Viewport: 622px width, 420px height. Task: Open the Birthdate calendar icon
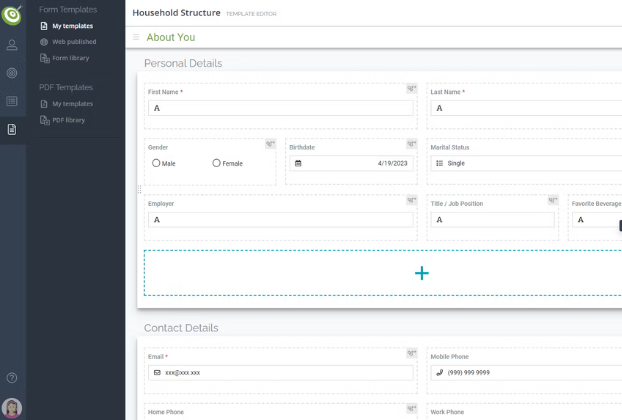click(x=298, y=163)
